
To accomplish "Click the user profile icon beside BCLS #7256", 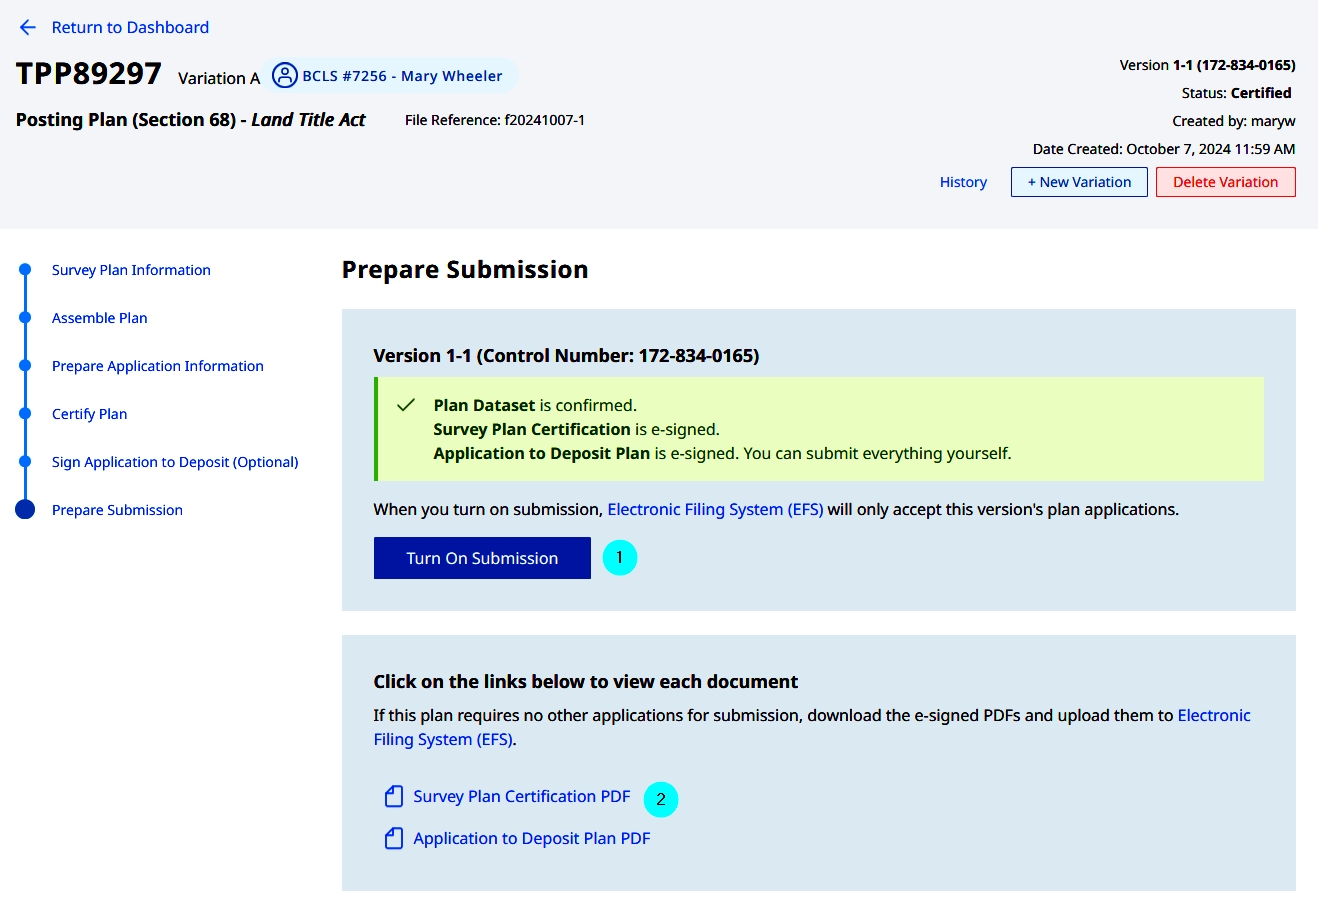I will (285, 76).
